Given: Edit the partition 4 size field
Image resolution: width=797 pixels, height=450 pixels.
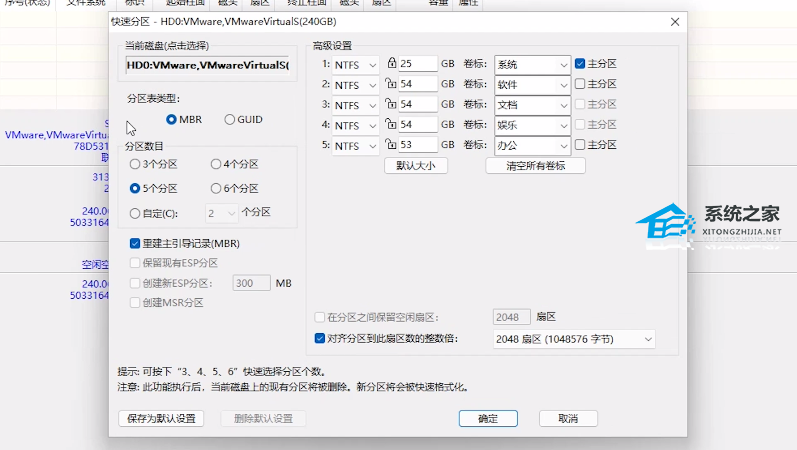Looking at the screenshot, I should (418, 125).
